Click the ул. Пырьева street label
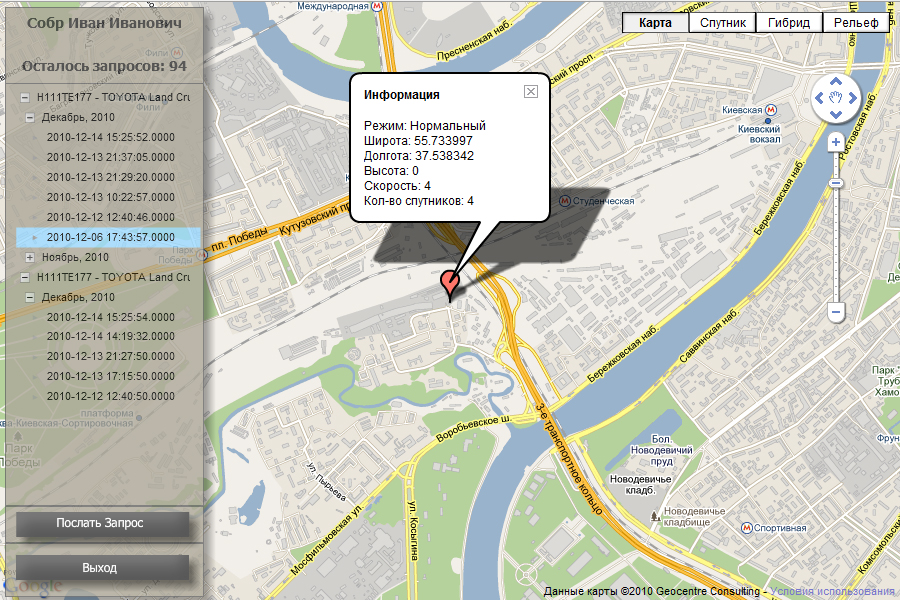Viewport: 900px width, 600px height. pos(326,481)
